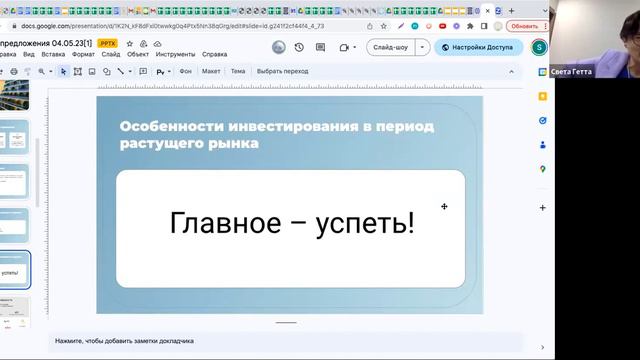Start the Слайд-шоу presentation

click(391, 47)
